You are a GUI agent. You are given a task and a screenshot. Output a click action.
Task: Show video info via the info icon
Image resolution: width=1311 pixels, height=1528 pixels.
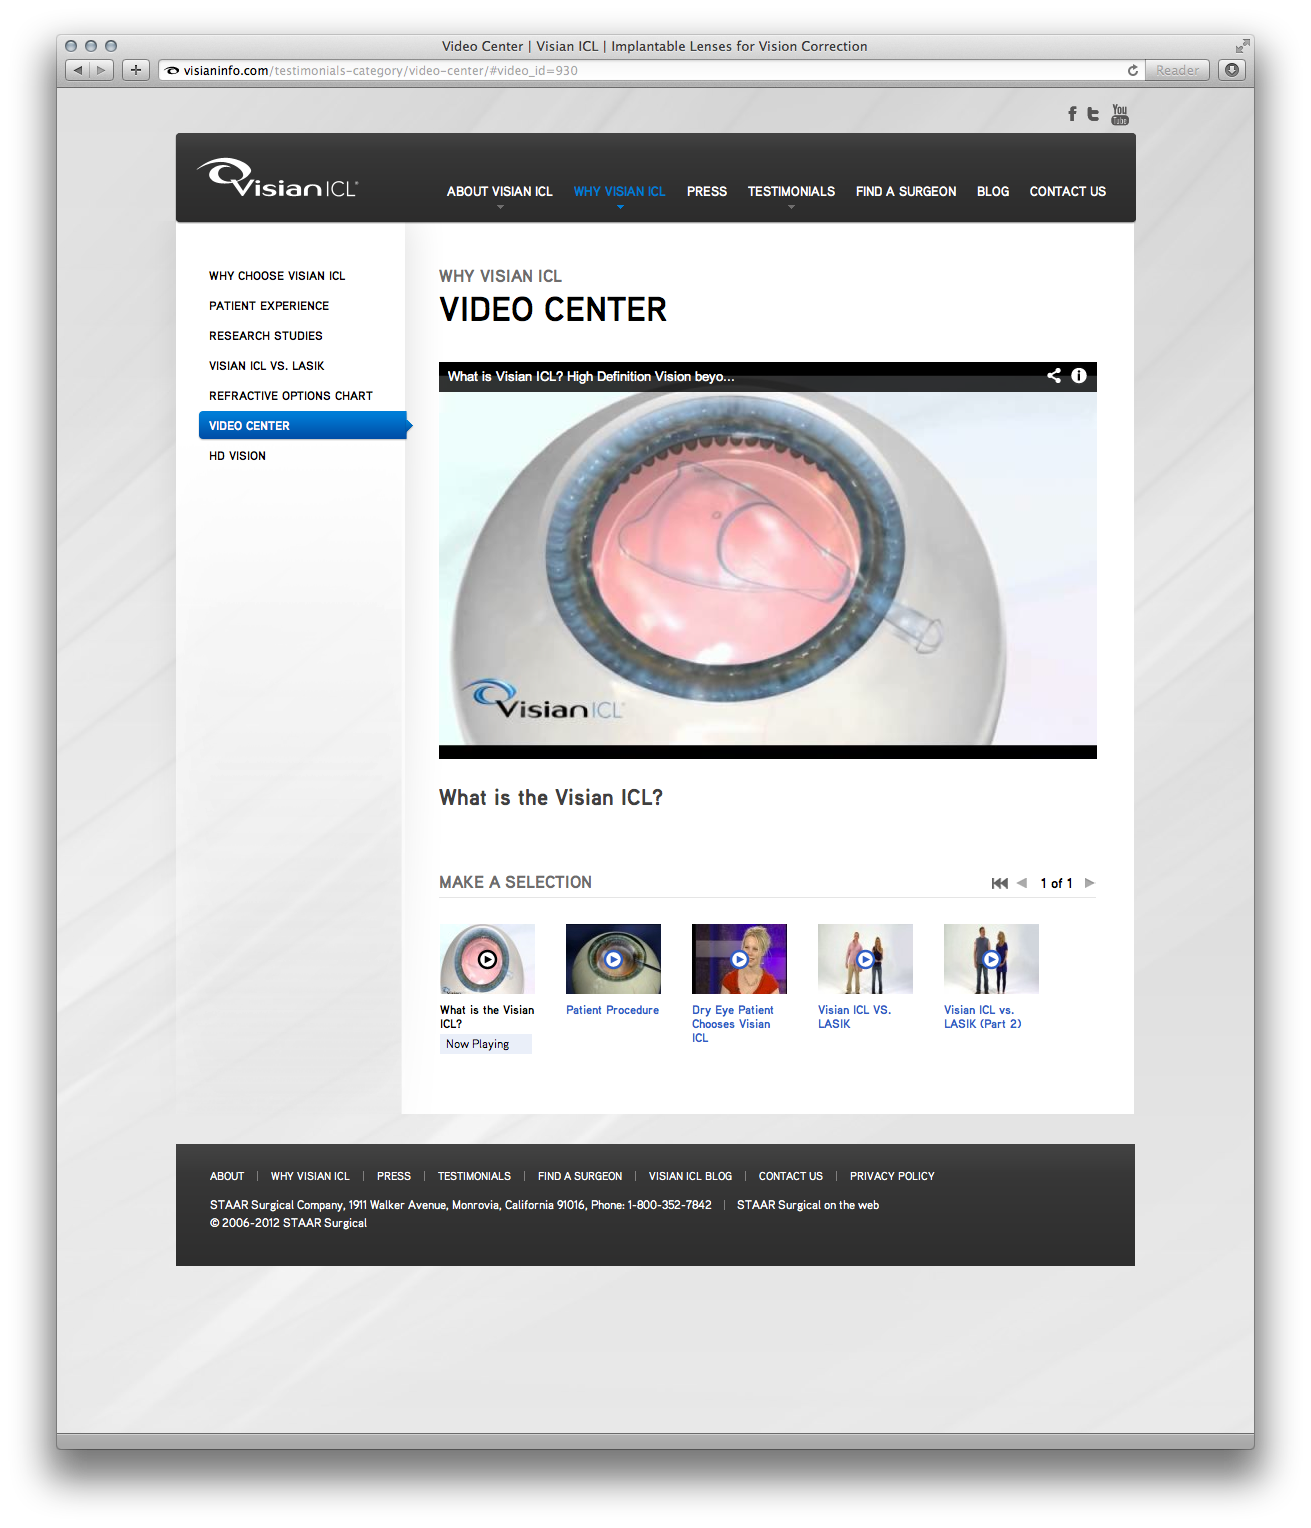[x=1079, y=376]
